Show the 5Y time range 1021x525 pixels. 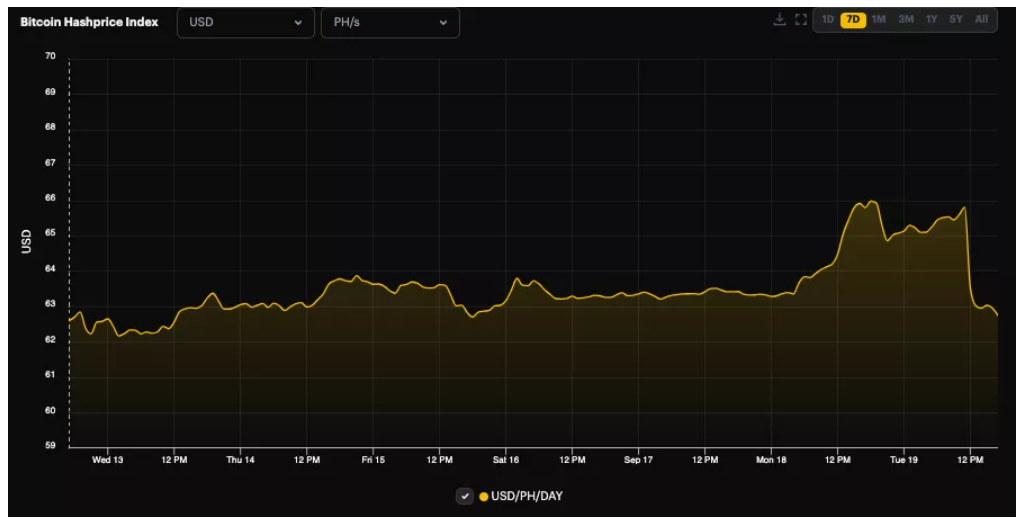tap(957, 20)
